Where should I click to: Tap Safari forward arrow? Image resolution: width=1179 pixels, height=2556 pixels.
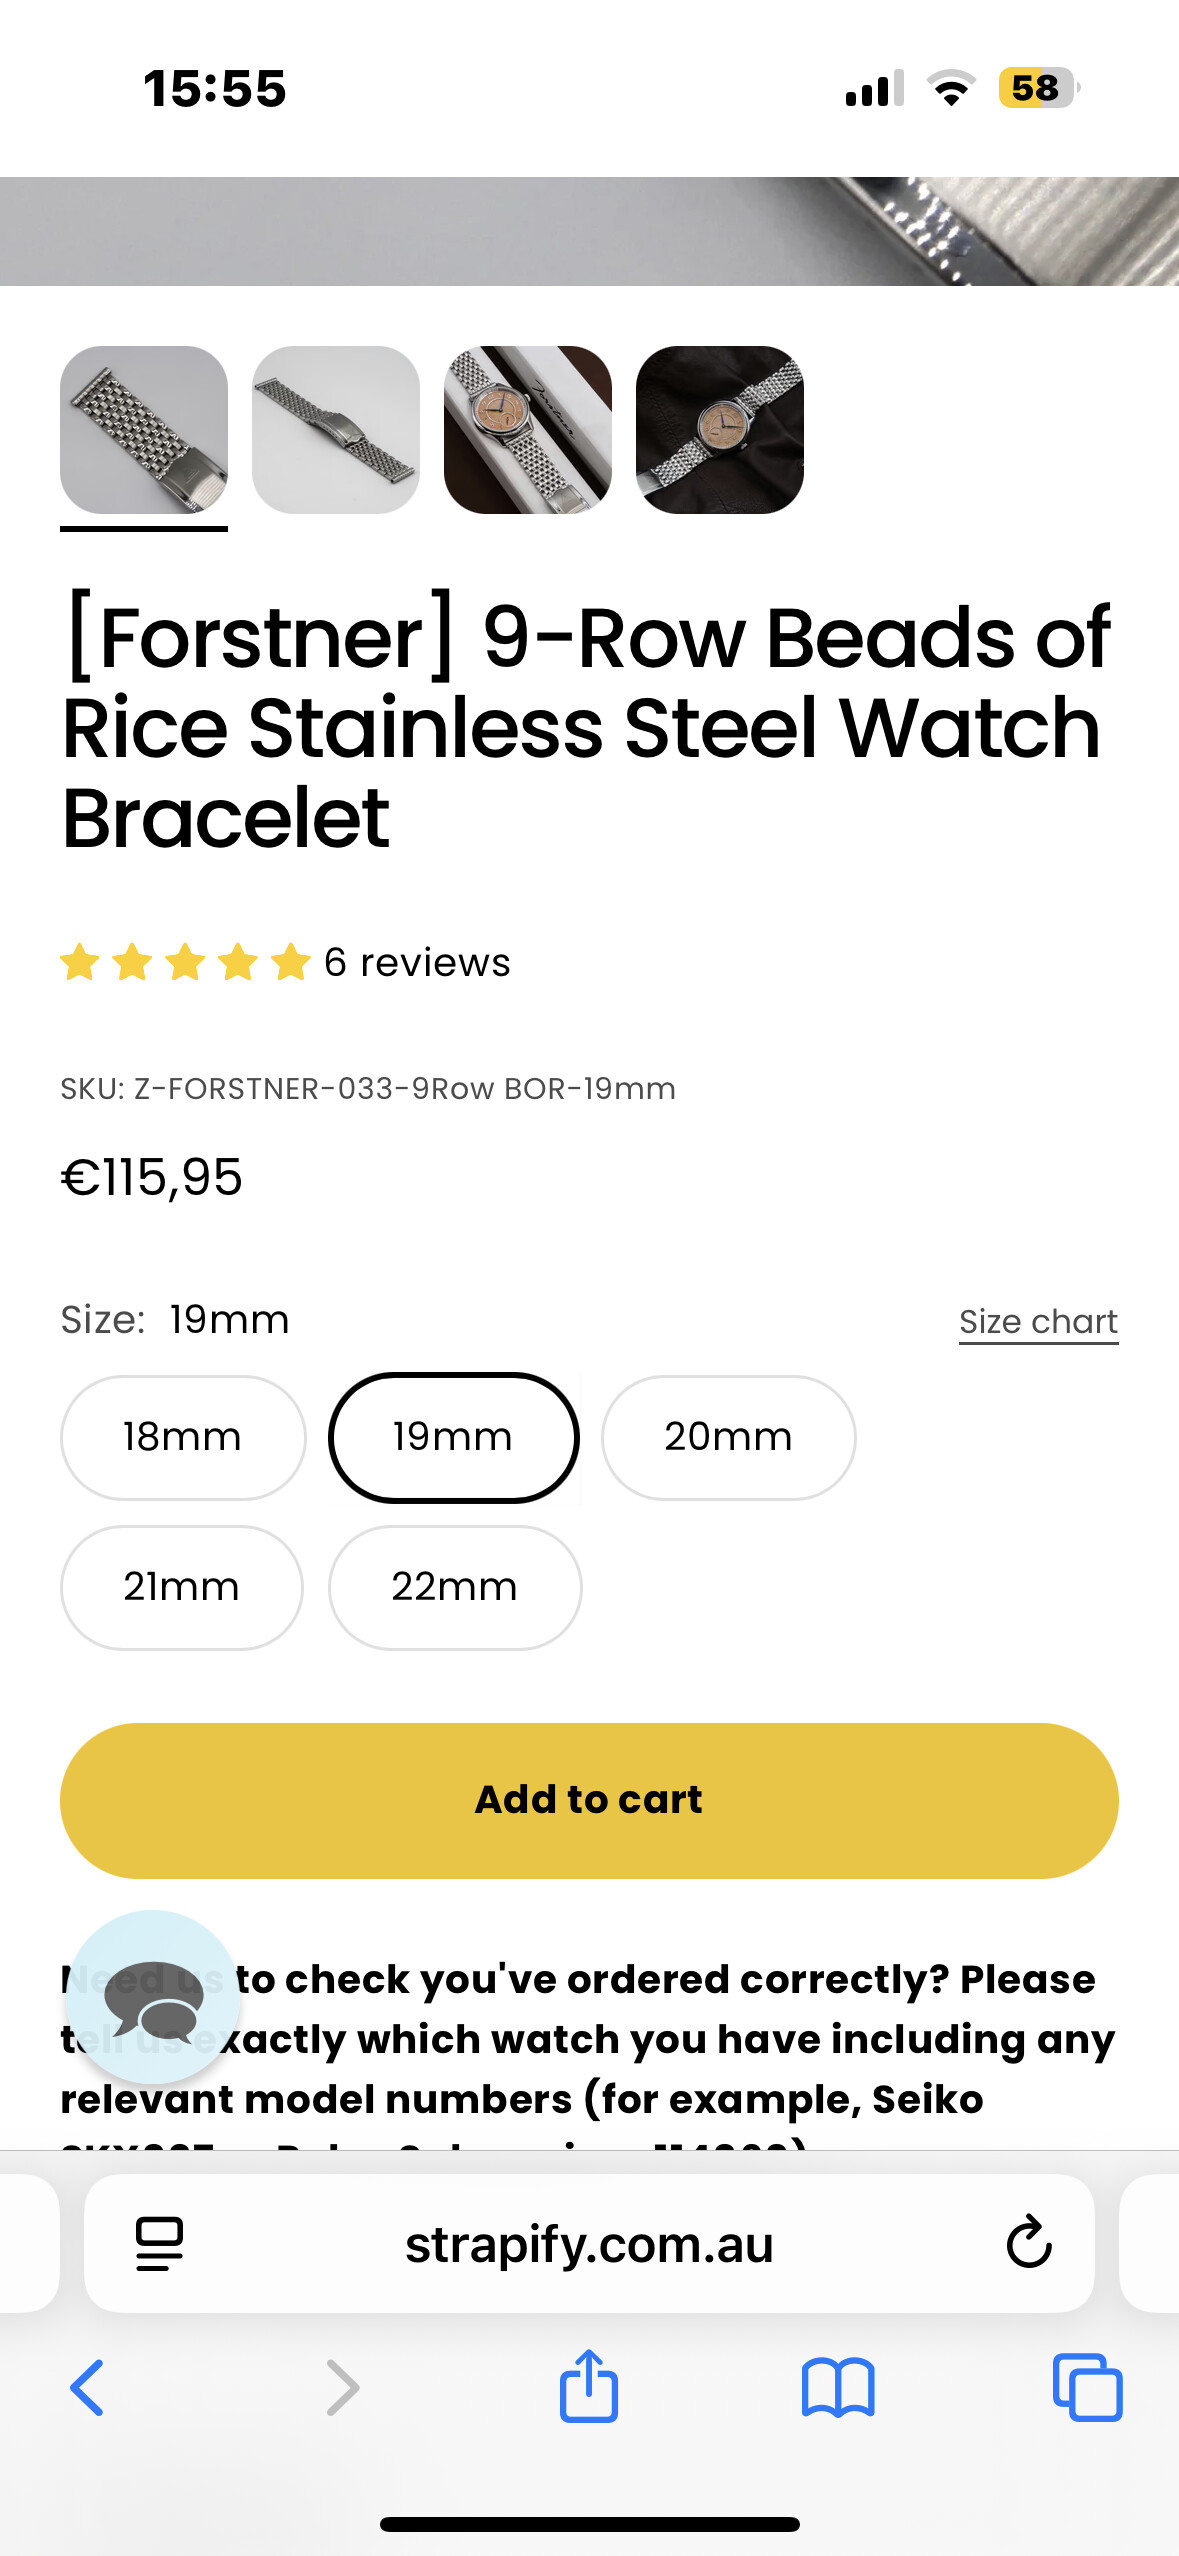342,2388
